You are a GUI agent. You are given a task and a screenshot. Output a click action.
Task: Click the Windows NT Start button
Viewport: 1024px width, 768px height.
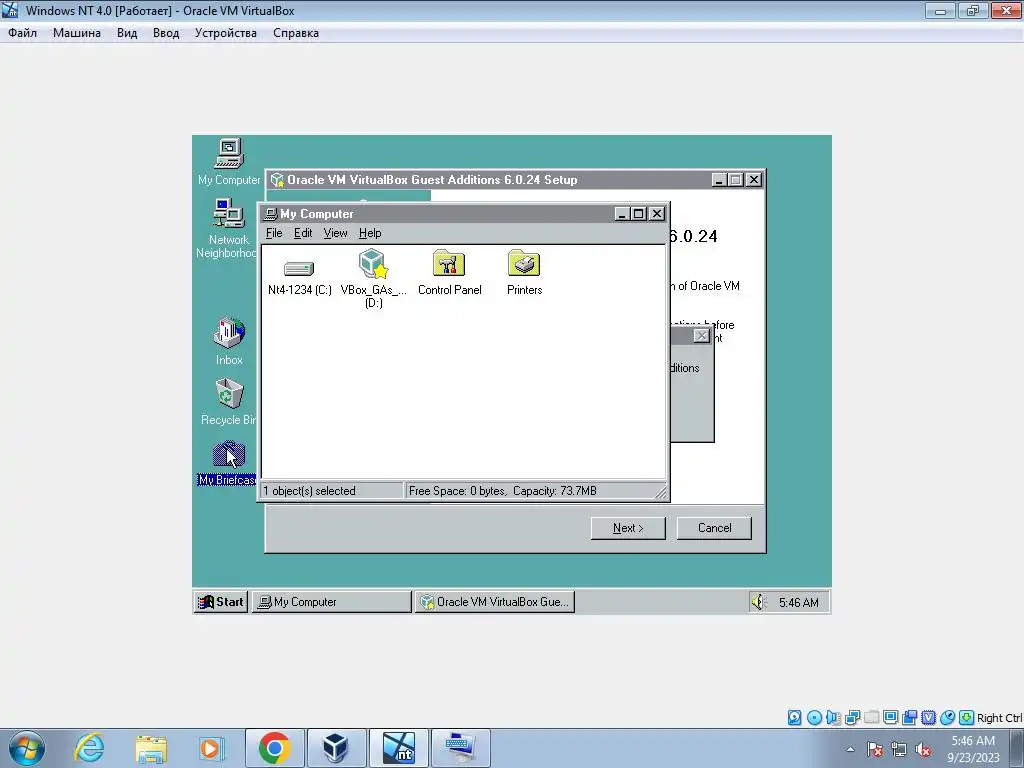click(221, 601)
